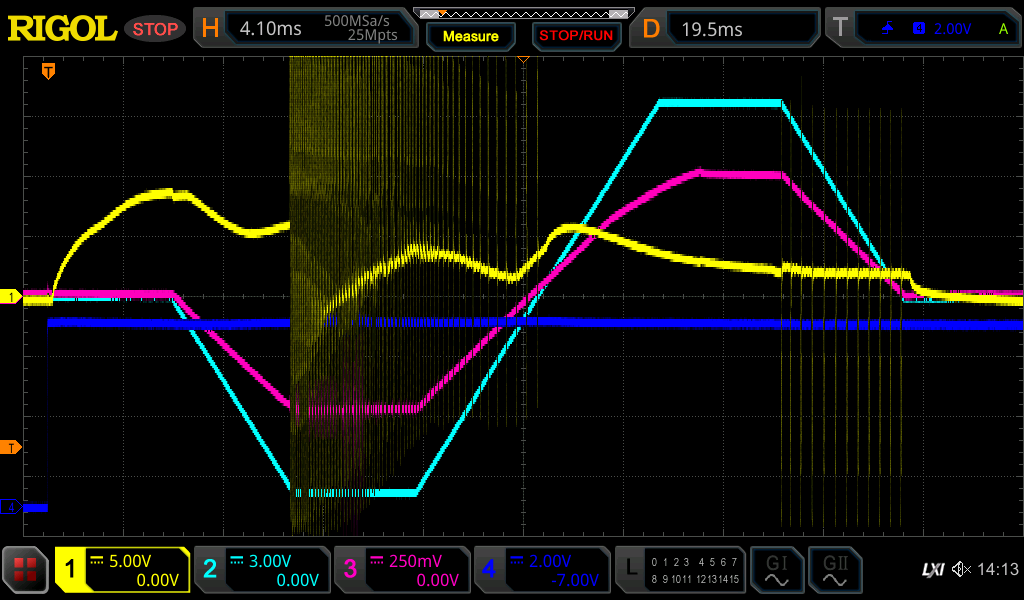Open the Measure menu
The width and height of the screenshot is (1024, 600).
click(x=470, y=36)
